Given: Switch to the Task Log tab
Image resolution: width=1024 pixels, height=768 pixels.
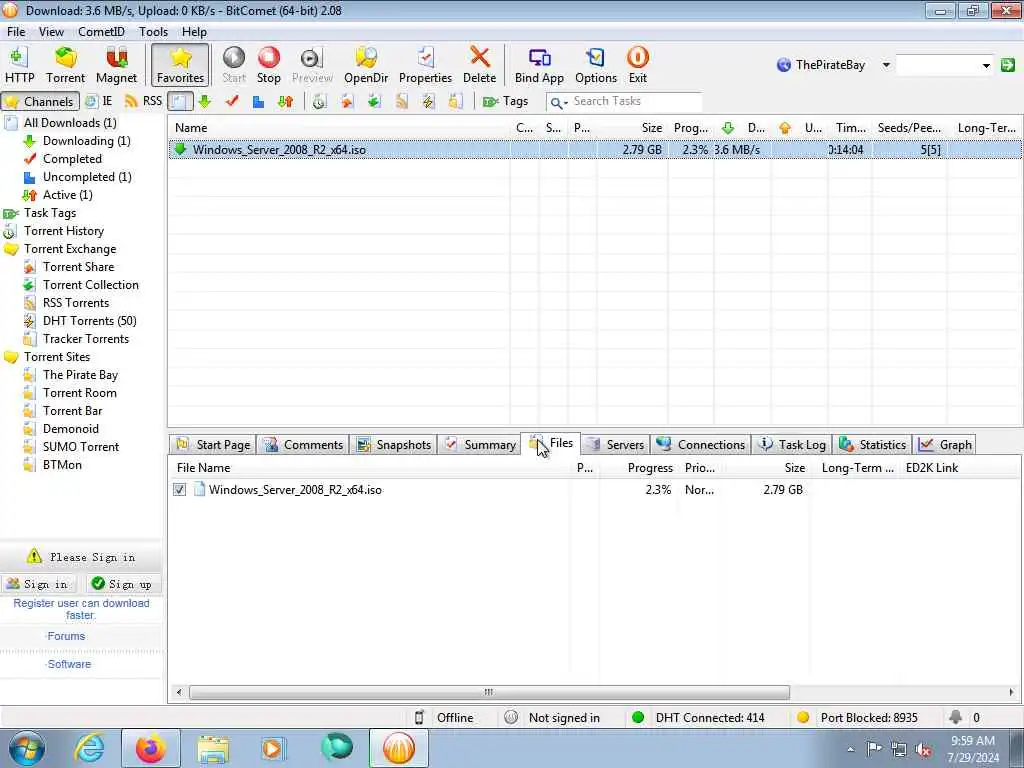Looking at the screenshot, I should tap(792, 445).
